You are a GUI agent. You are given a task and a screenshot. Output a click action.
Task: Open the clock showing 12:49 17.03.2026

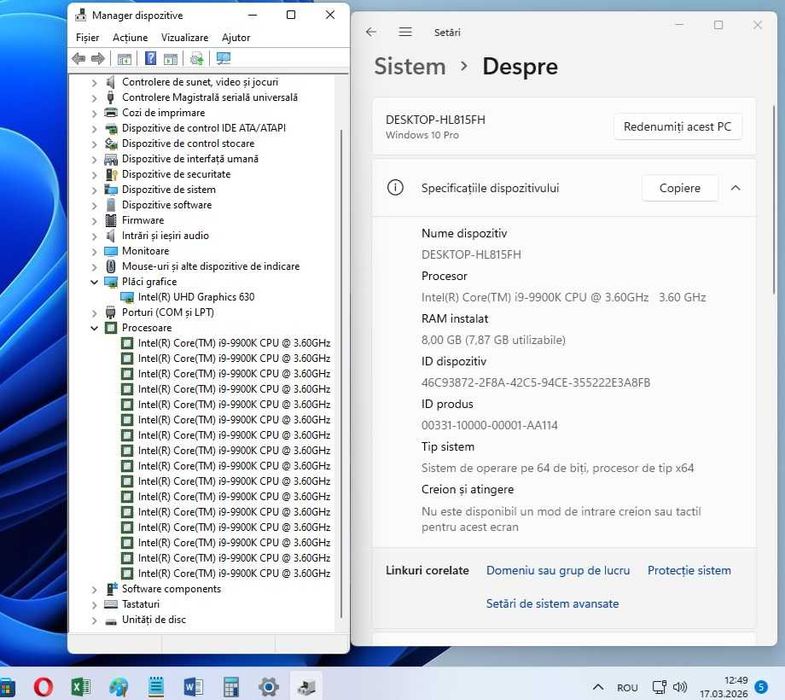724,687
